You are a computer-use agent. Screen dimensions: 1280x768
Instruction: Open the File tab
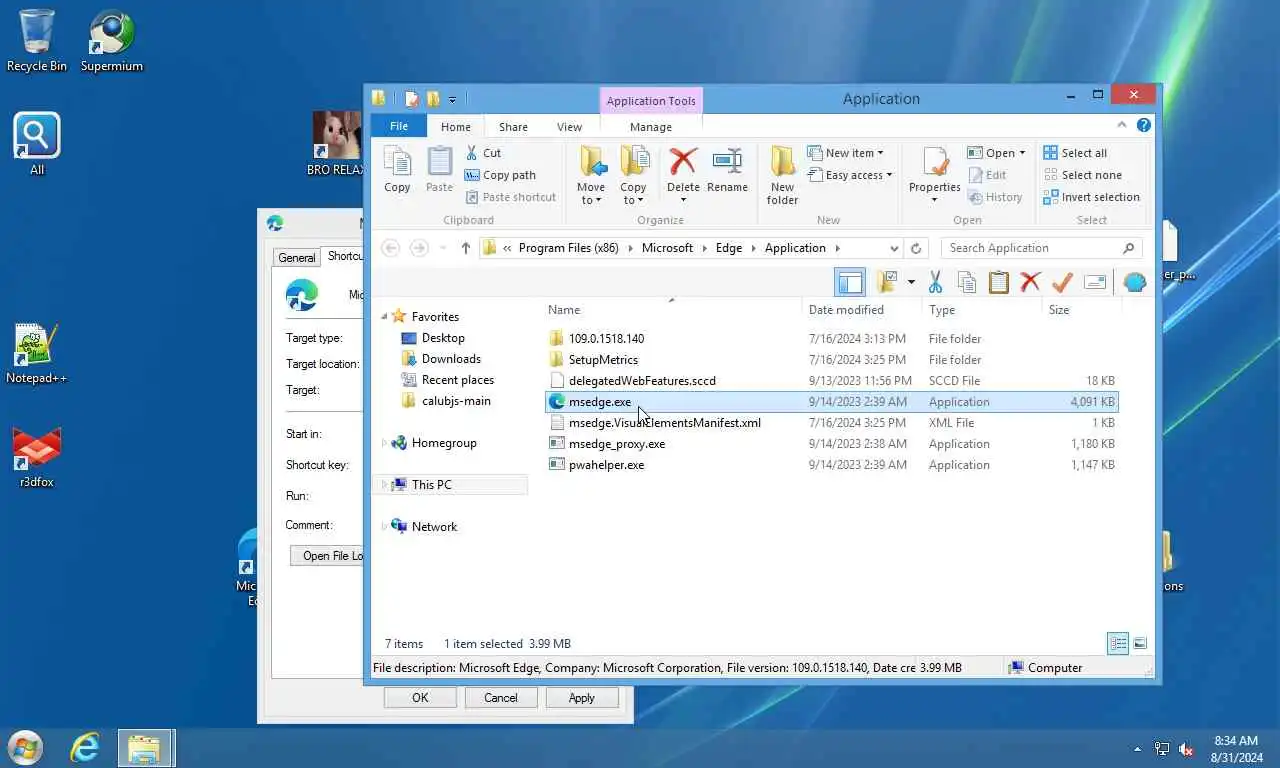(x=399, y=126)
